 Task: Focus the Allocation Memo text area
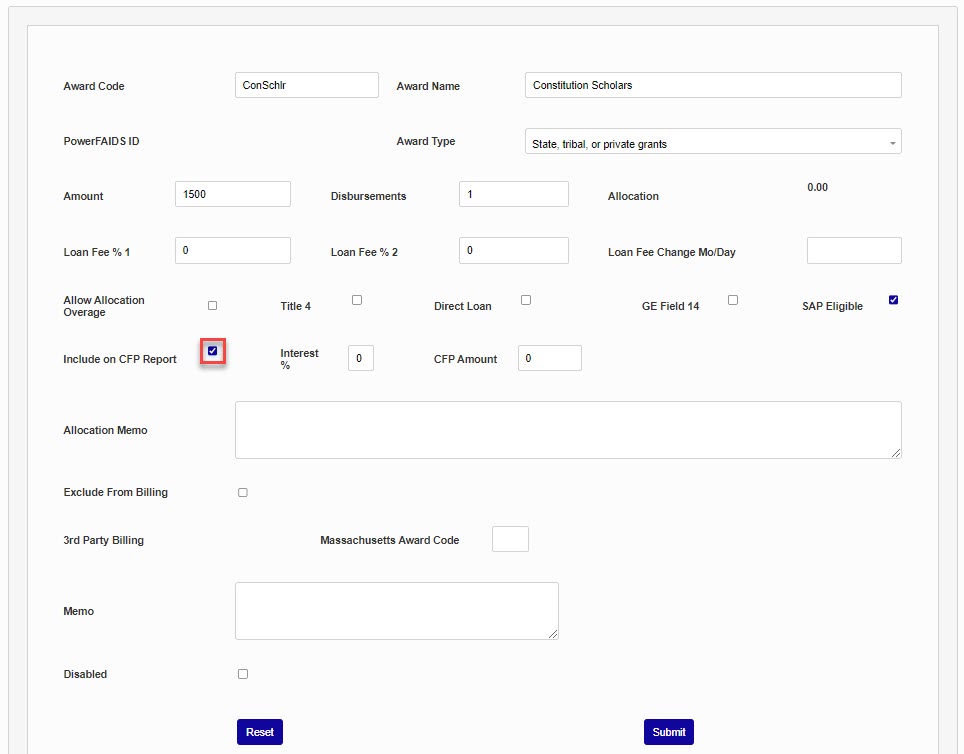coord(567,430)
